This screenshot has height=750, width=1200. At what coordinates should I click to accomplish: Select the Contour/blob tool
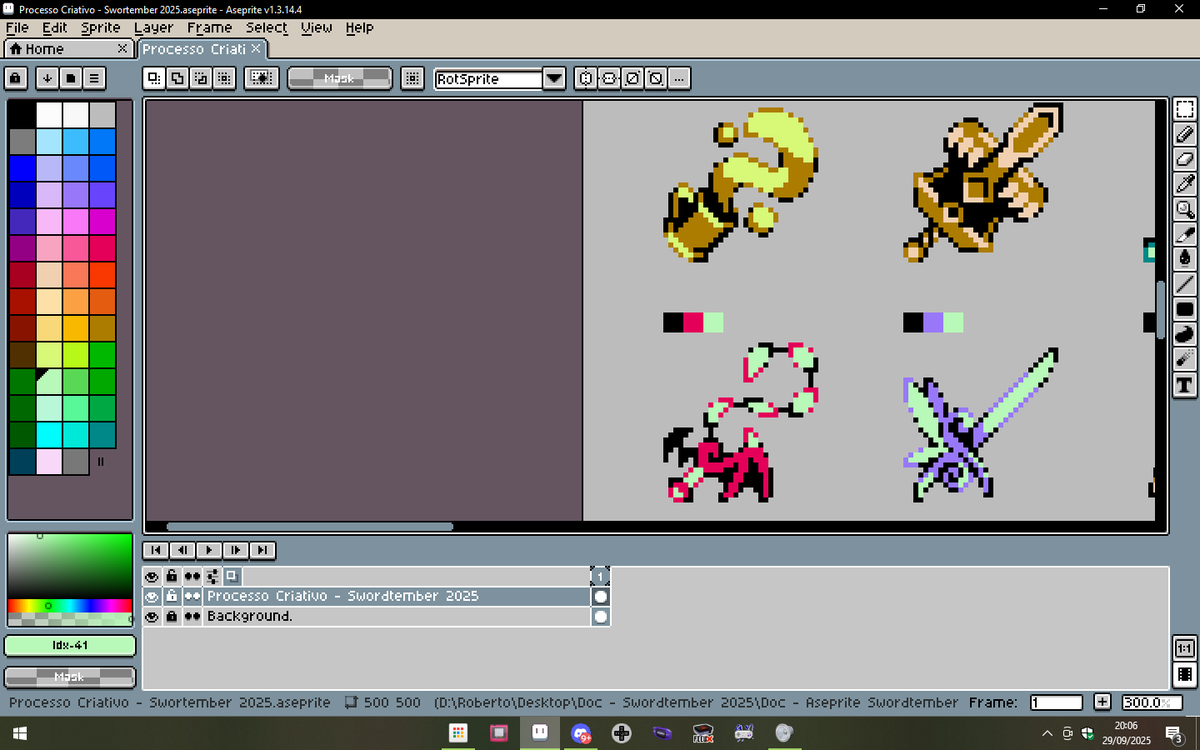point(1184,334)
